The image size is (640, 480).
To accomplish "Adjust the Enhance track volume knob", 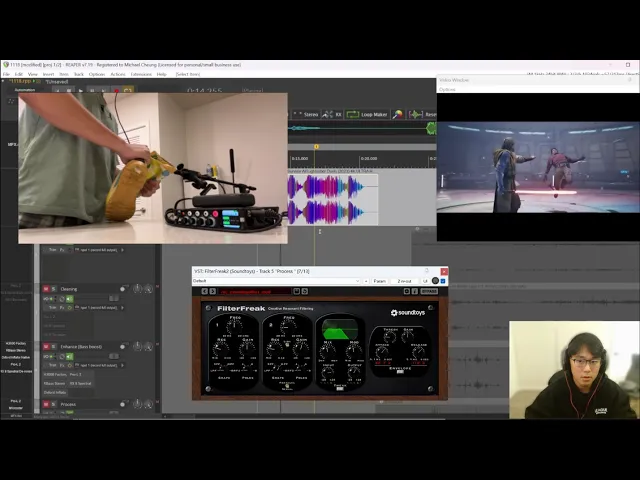I will tap(138, 346).
